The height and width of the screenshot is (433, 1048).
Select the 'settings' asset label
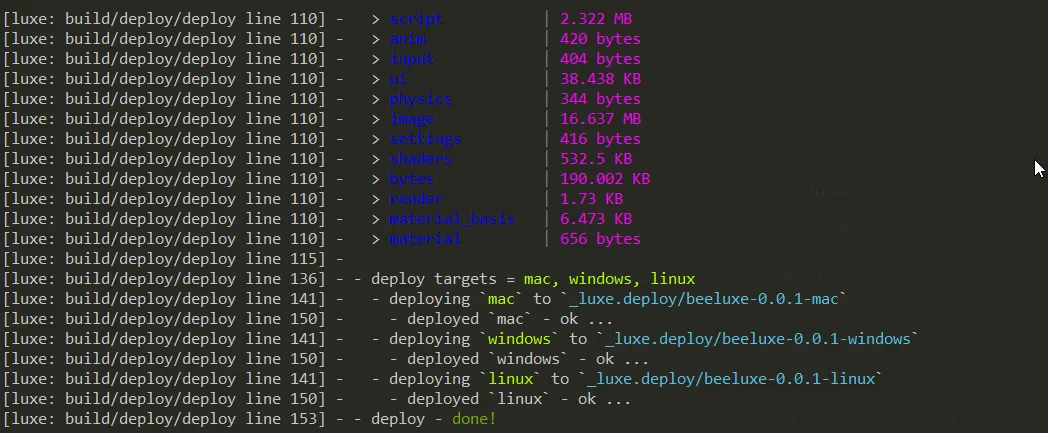[425, 139]
